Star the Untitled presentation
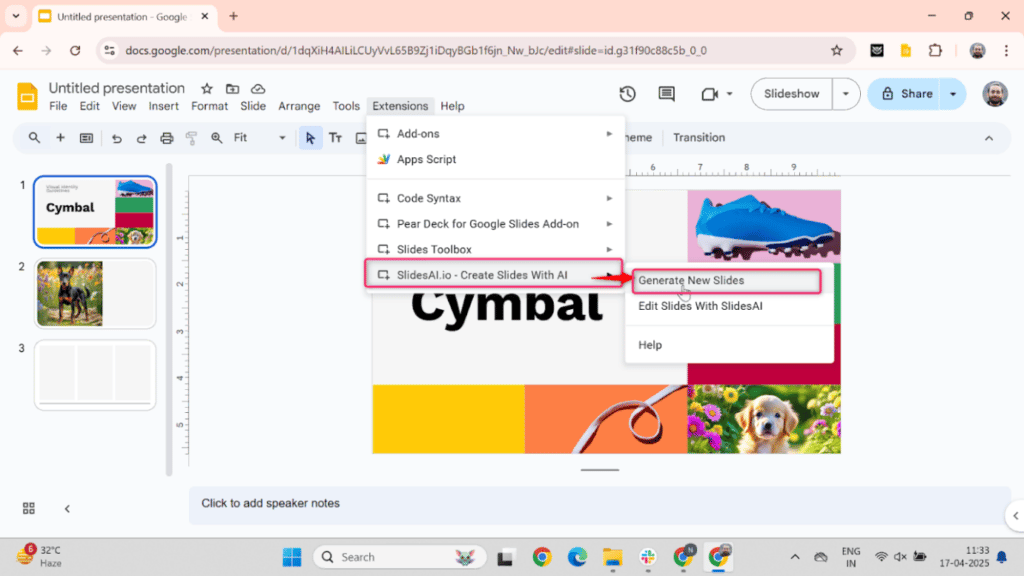This screenshot has width=1024, height=576. [207, 87]
